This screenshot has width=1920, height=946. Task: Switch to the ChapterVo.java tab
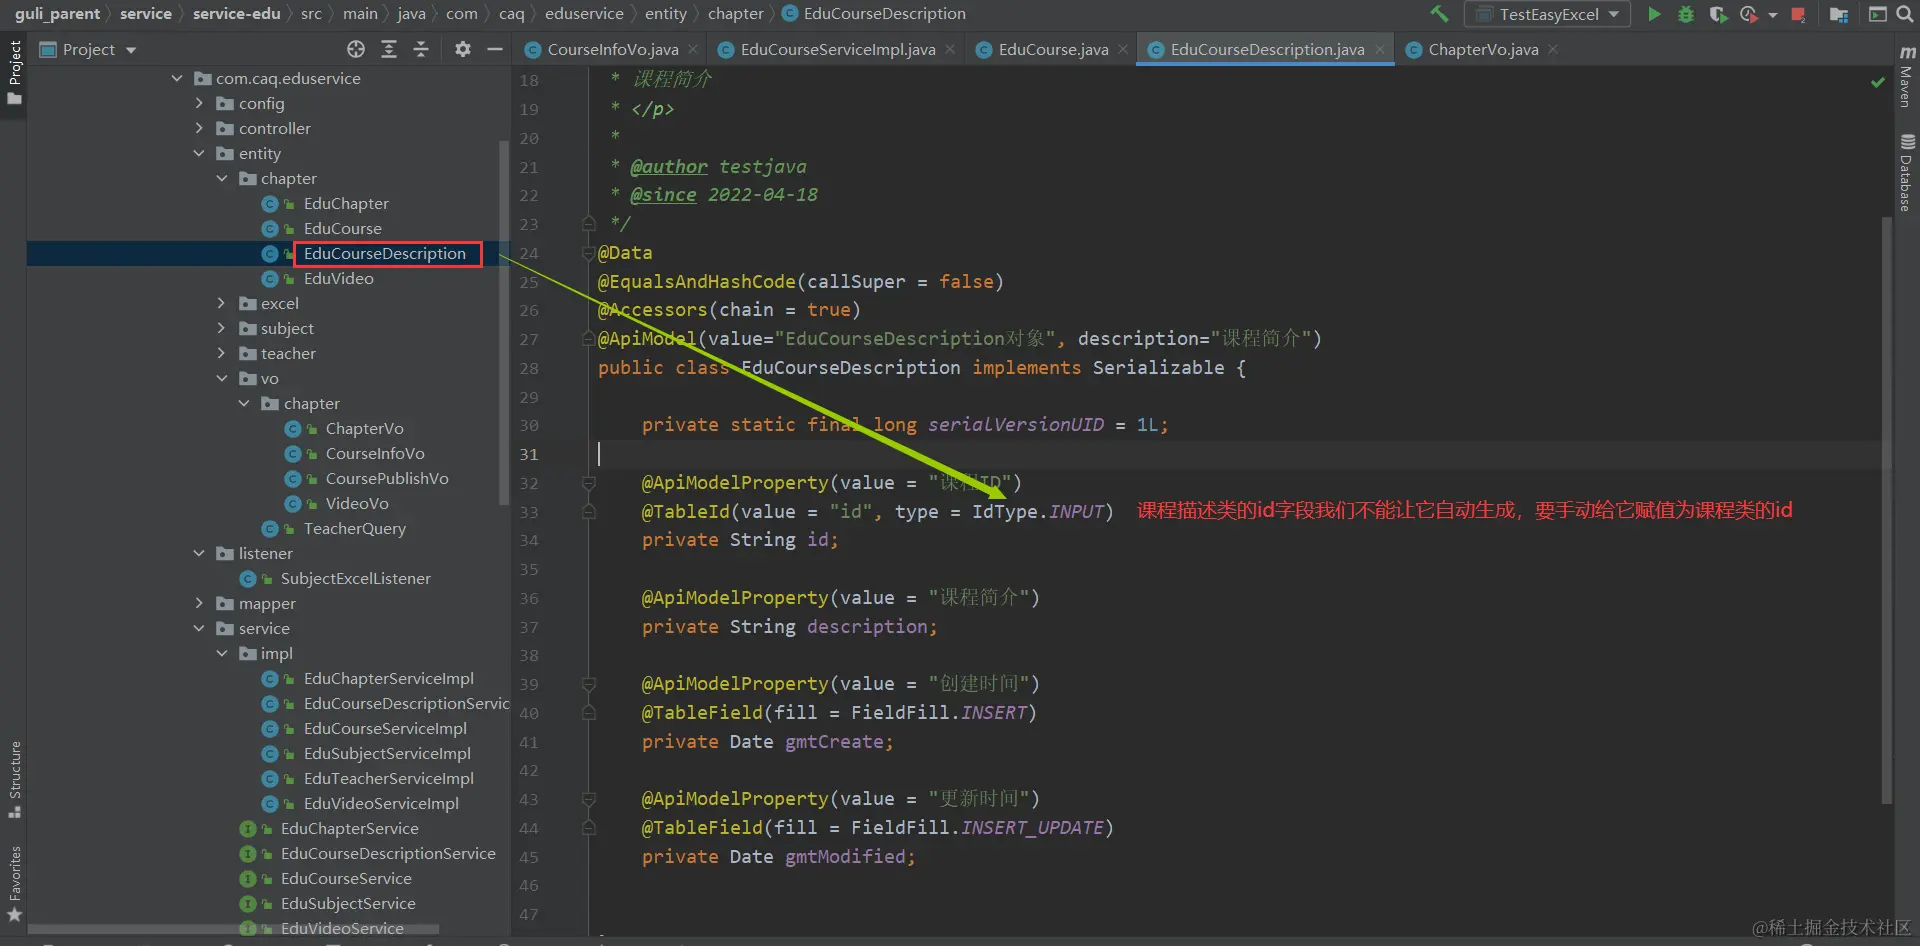point(1482,49)
